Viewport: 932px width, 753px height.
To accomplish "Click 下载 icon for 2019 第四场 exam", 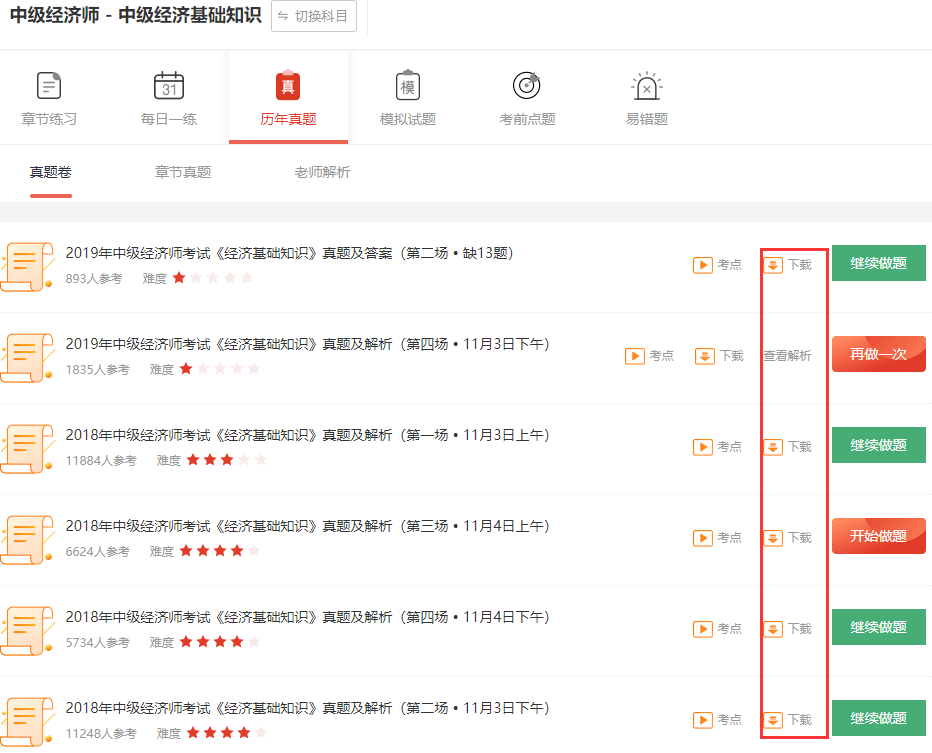I will (x=705, y=356).
